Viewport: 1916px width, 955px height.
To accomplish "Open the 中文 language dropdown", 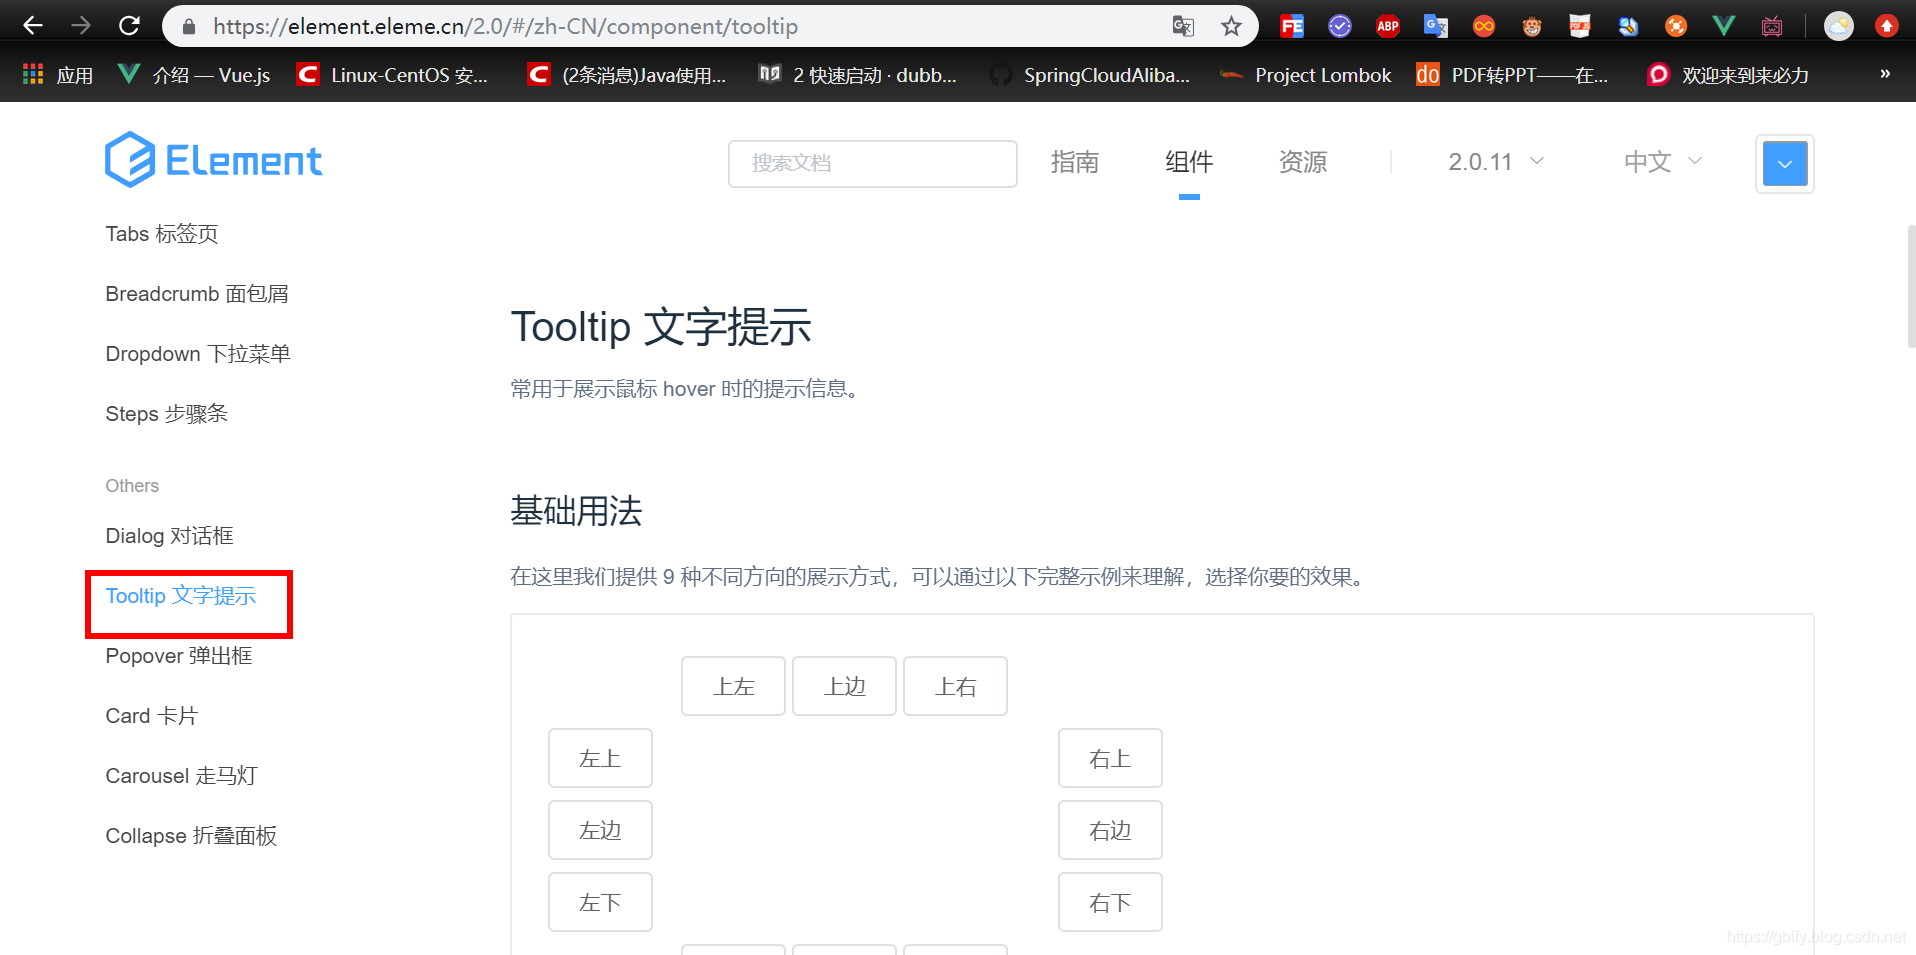I will (1660, 161).
